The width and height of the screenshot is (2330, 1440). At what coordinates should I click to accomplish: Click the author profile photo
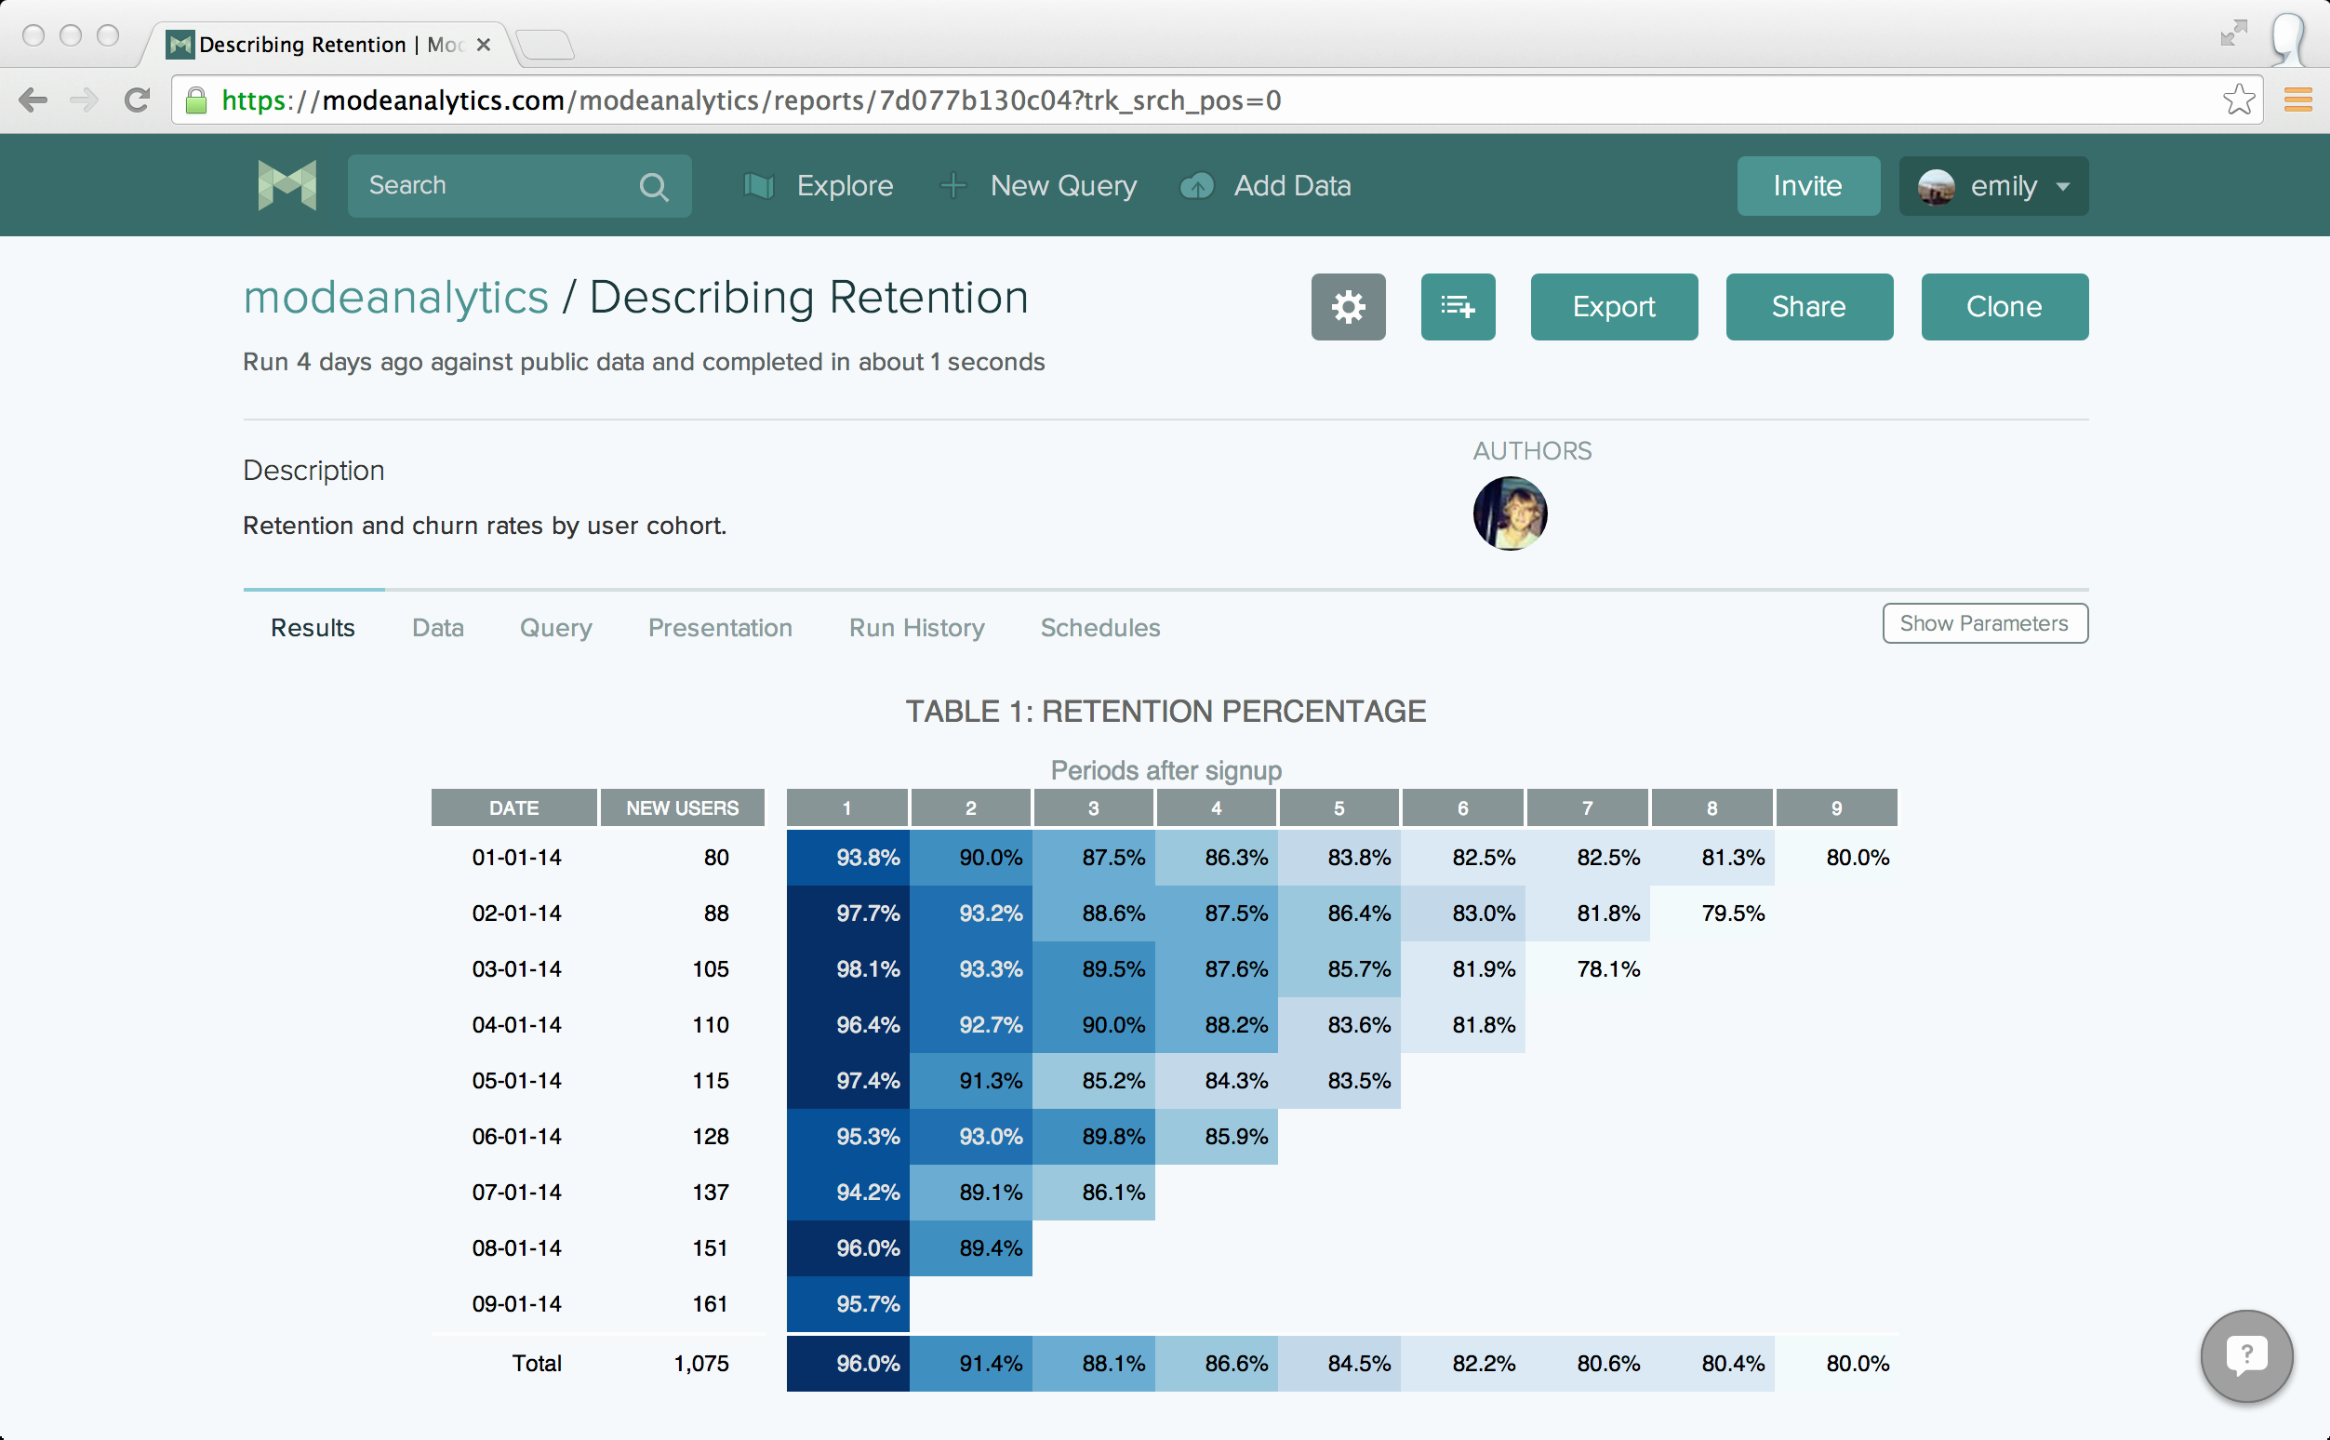[x=1510, y=513]
